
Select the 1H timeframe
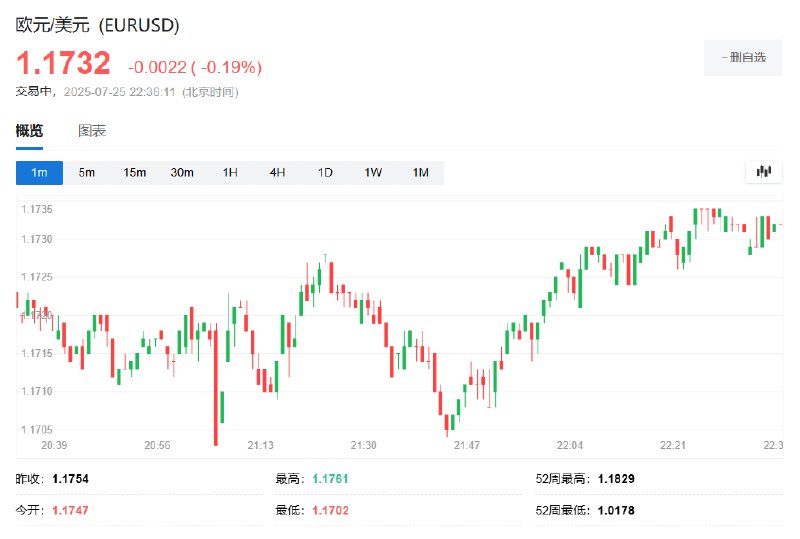click(x=230, y=173)
